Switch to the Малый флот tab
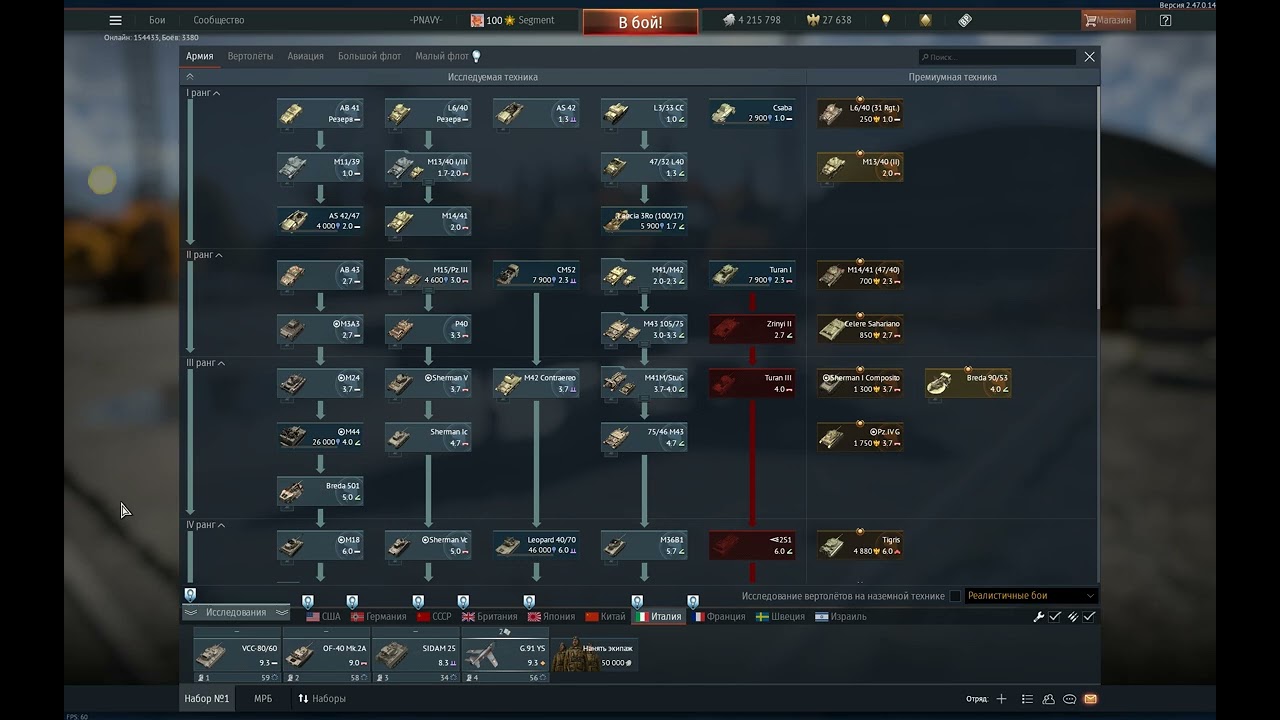Image resolution: width=1280 pixels, height=720 pixels. click(x=442, y=56)
